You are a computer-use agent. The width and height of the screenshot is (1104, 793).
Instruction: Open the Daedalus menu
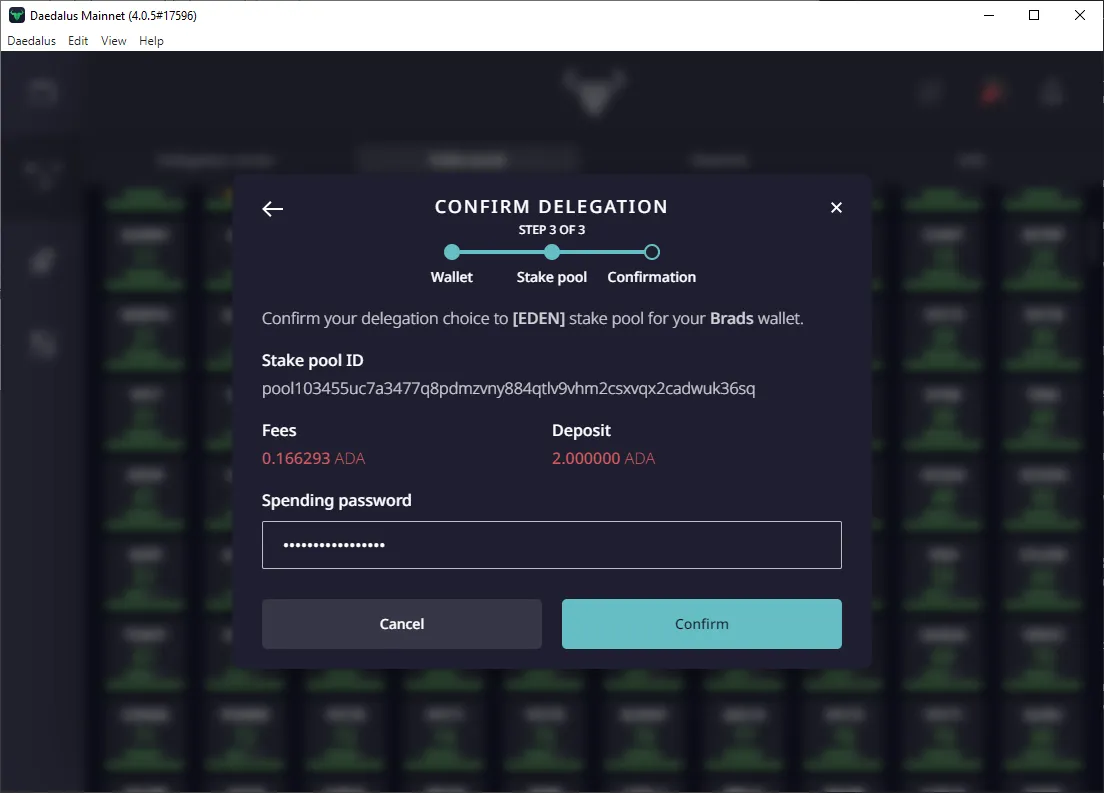click(32, 41)
